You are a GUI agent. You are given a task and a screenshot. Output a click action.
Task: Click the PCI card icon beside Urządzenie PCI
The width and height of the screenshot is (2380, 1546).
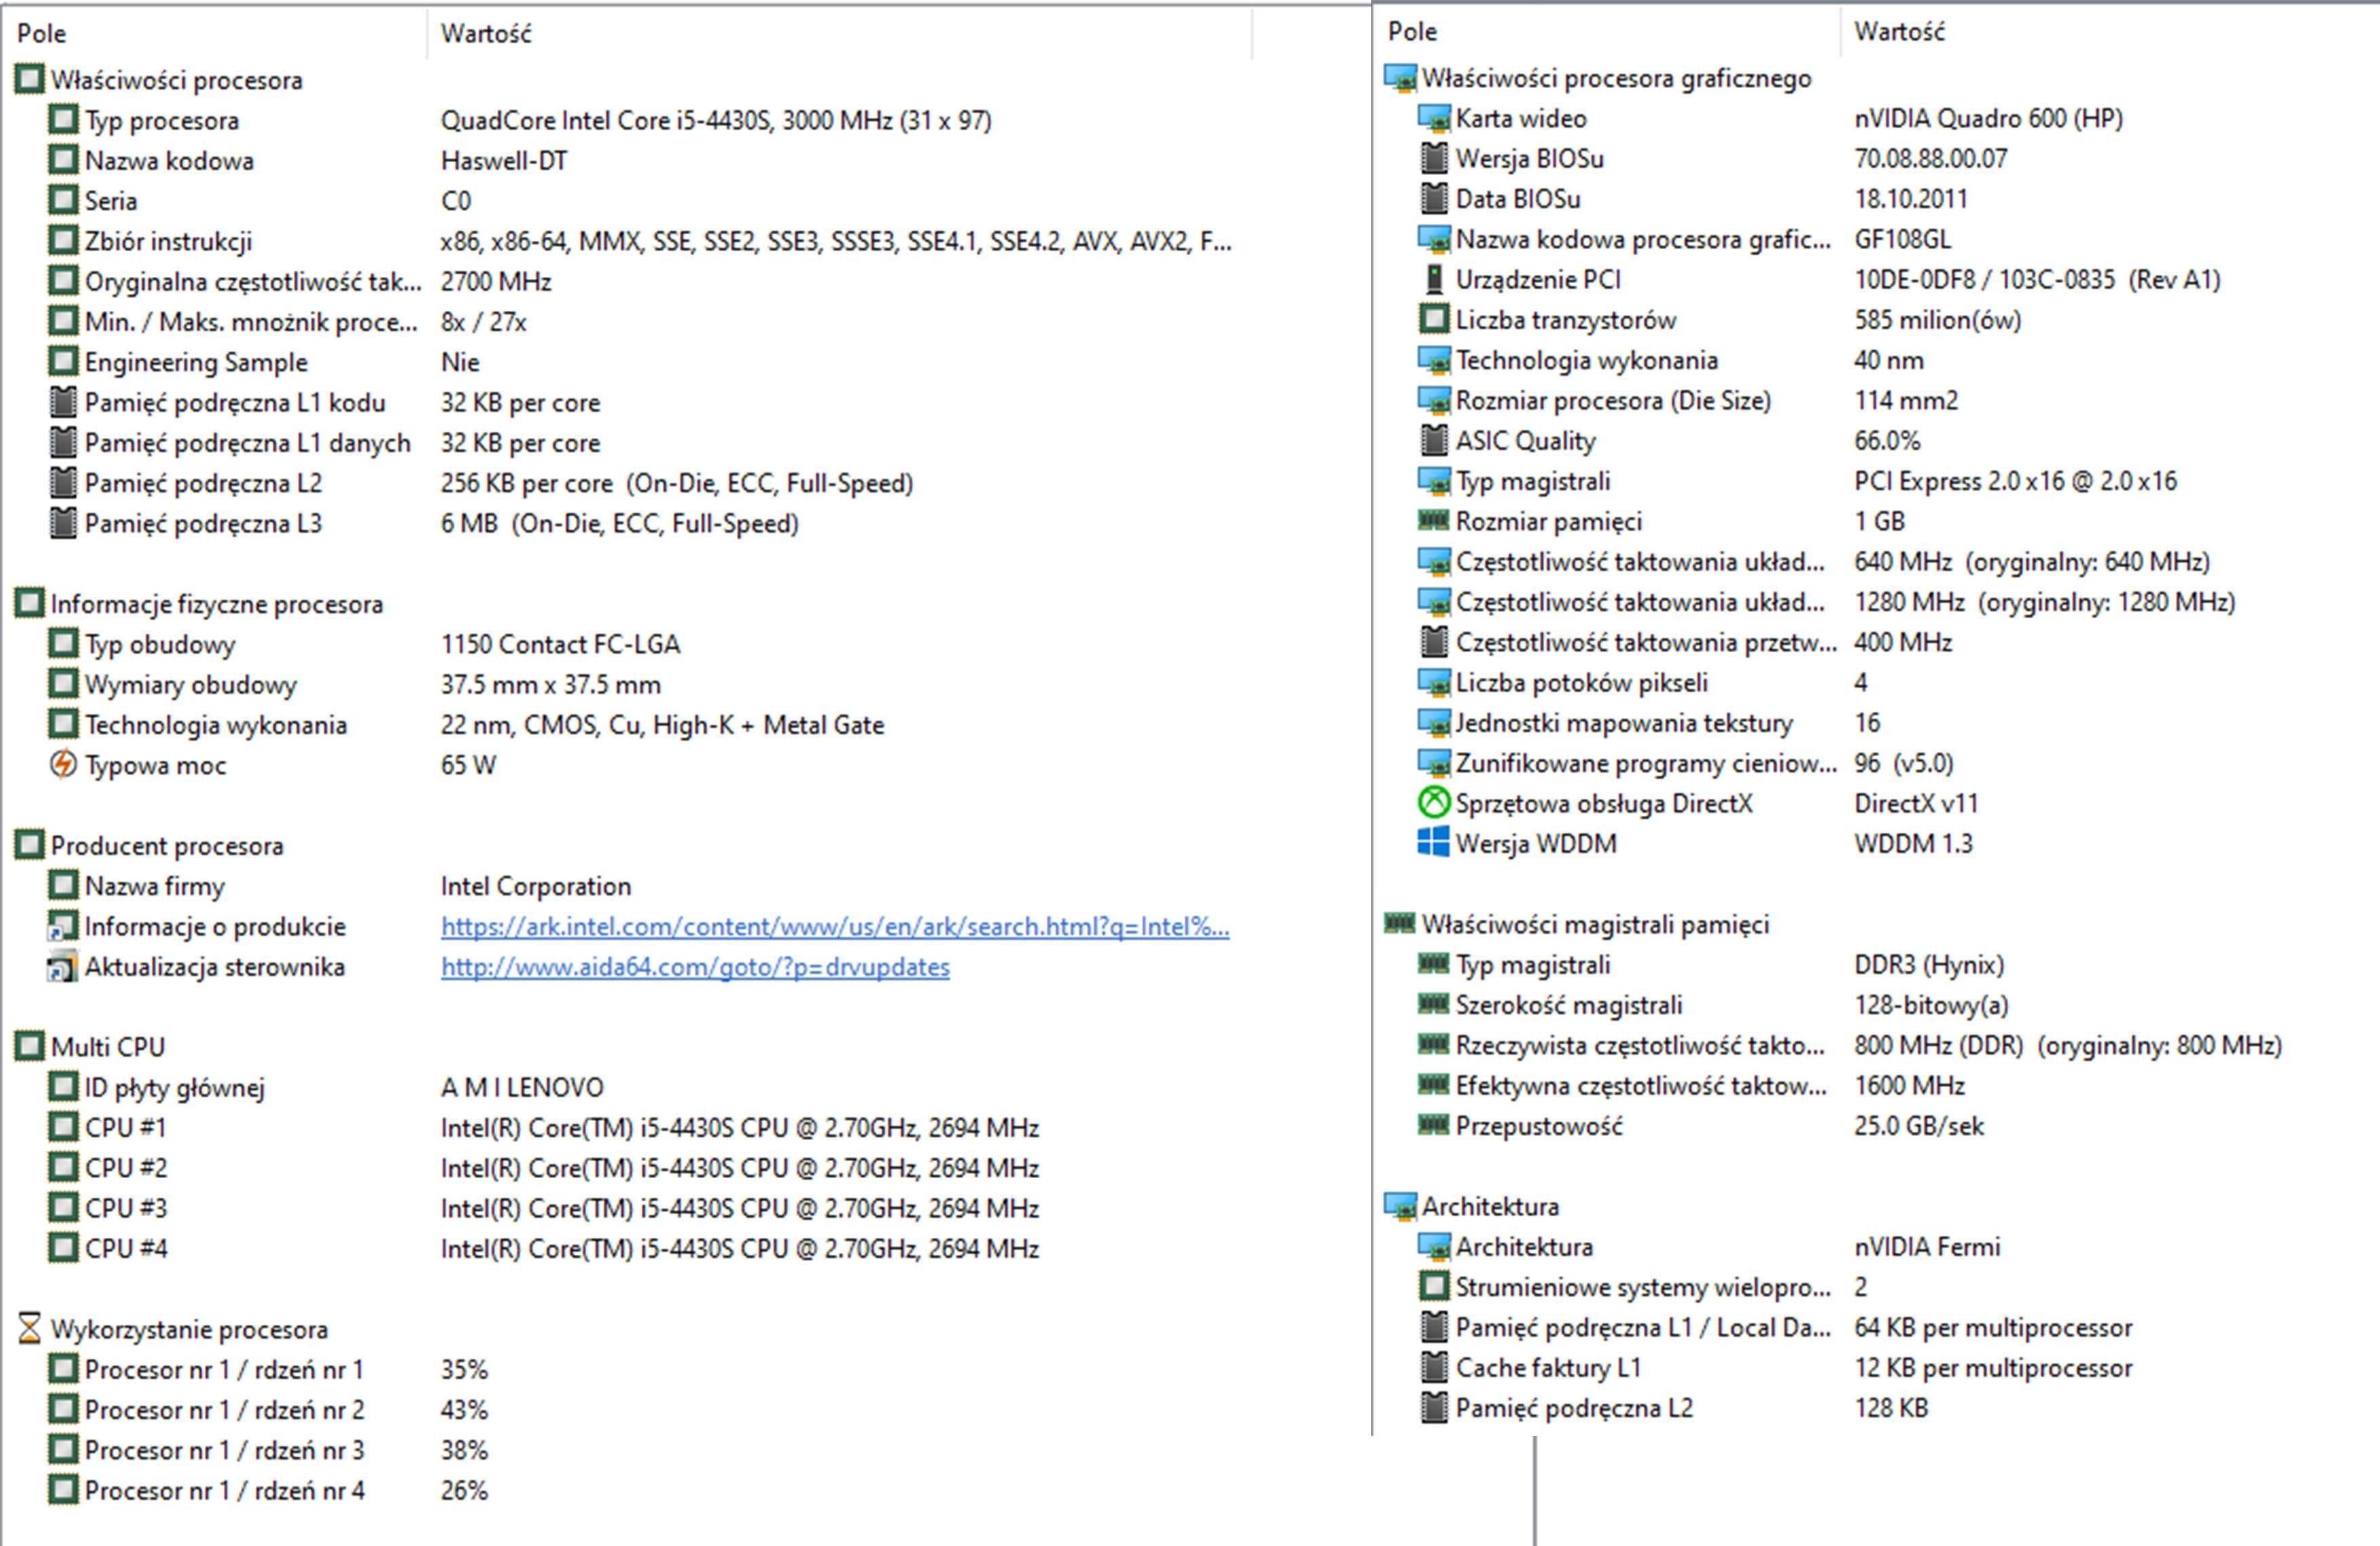coord(1434,279)
